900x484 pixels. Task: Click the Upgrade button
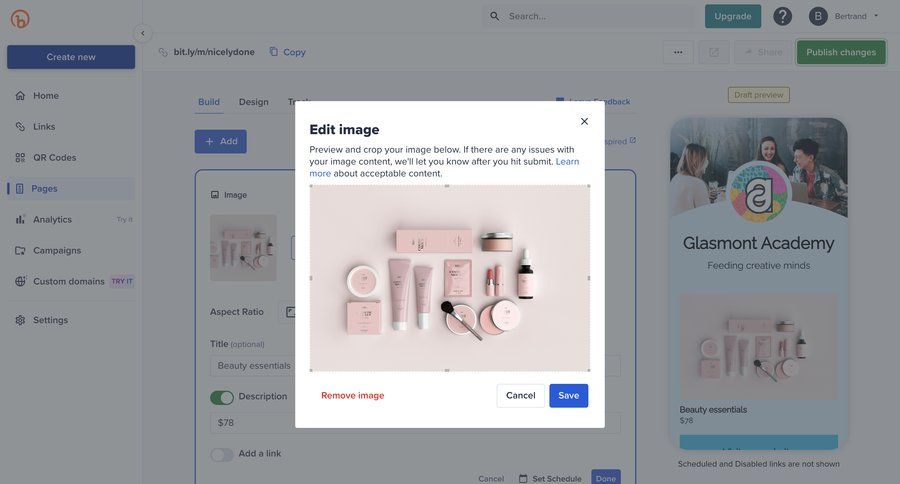click(733, 16)
